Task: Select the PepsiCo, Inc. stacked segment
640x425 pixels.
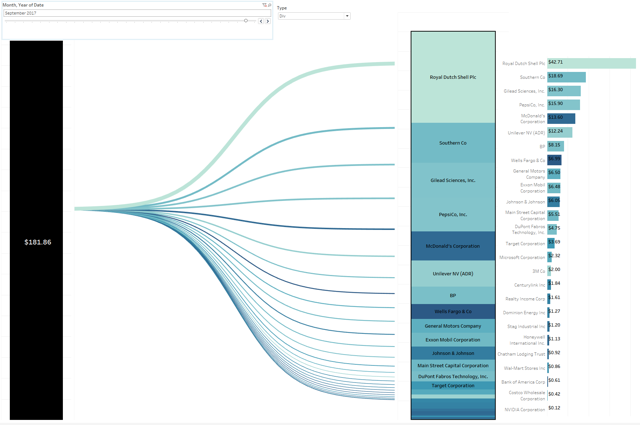Action: pos(453,214)
